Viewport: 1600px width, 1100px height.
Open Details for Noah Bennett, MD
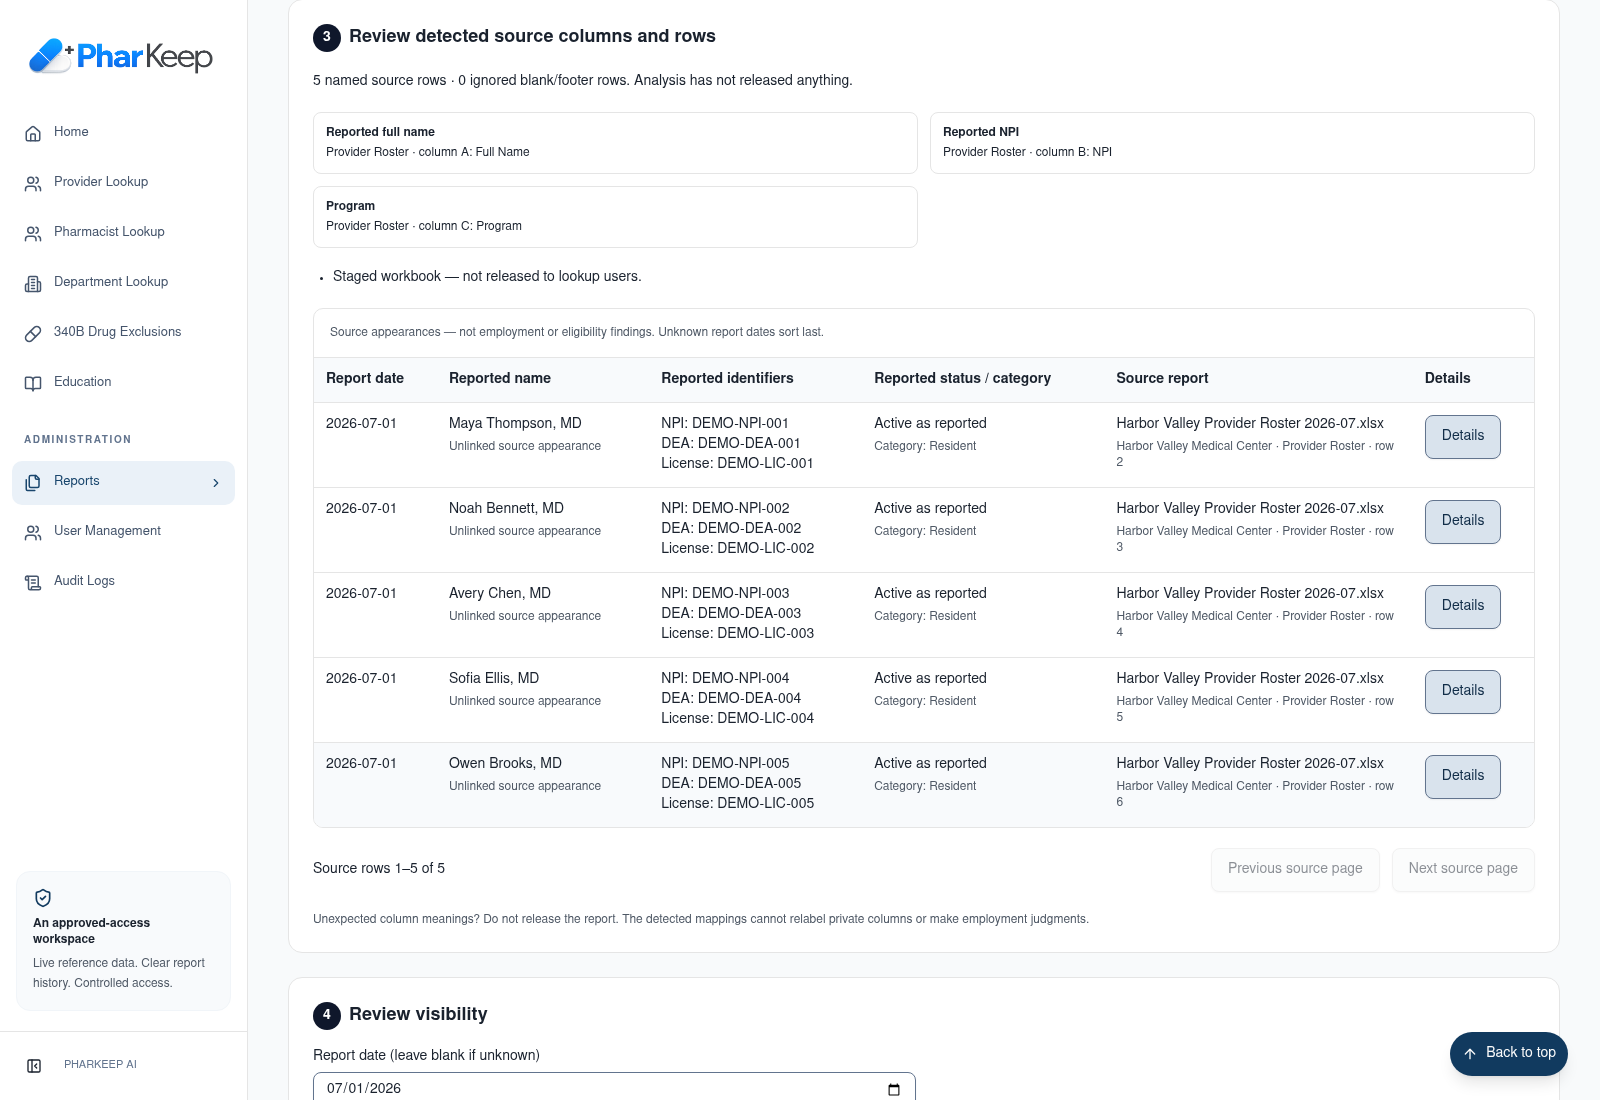pyautogui.click(x=1462, y=521)
